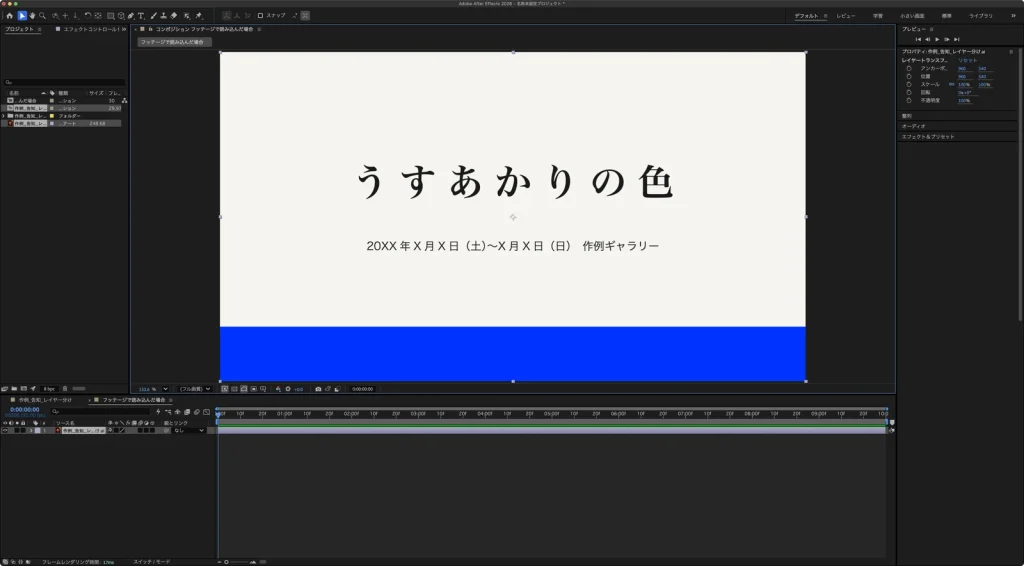The height and width of the screenshot is (566, 1024).
Task: Select the Clone Stamp tool
Action: [163, 16]
